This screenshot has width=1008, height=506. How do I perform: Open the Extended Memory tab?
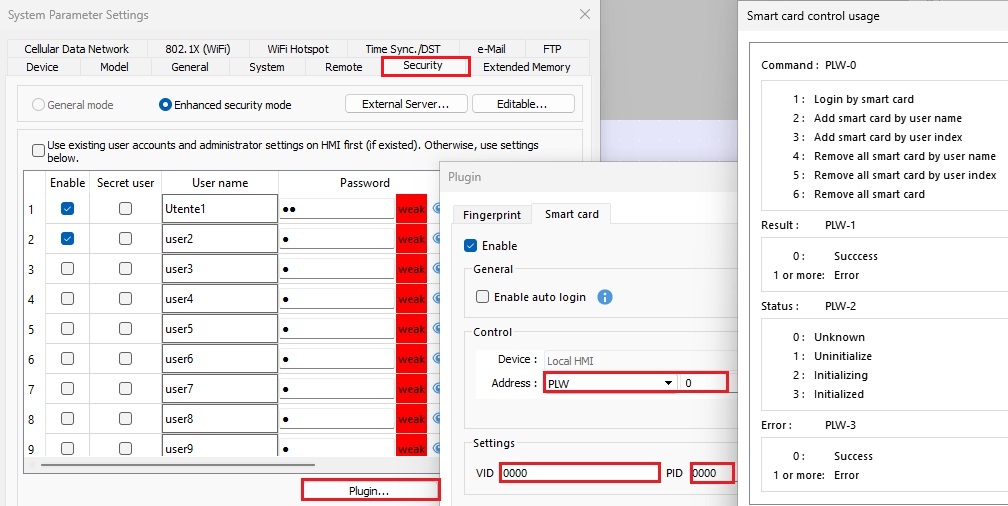(x=526, y=67)
